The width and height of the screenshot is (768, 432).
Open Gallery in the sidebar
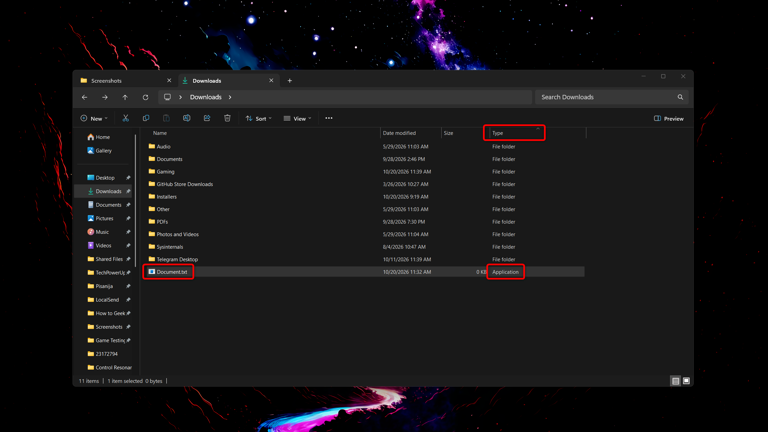103,150
